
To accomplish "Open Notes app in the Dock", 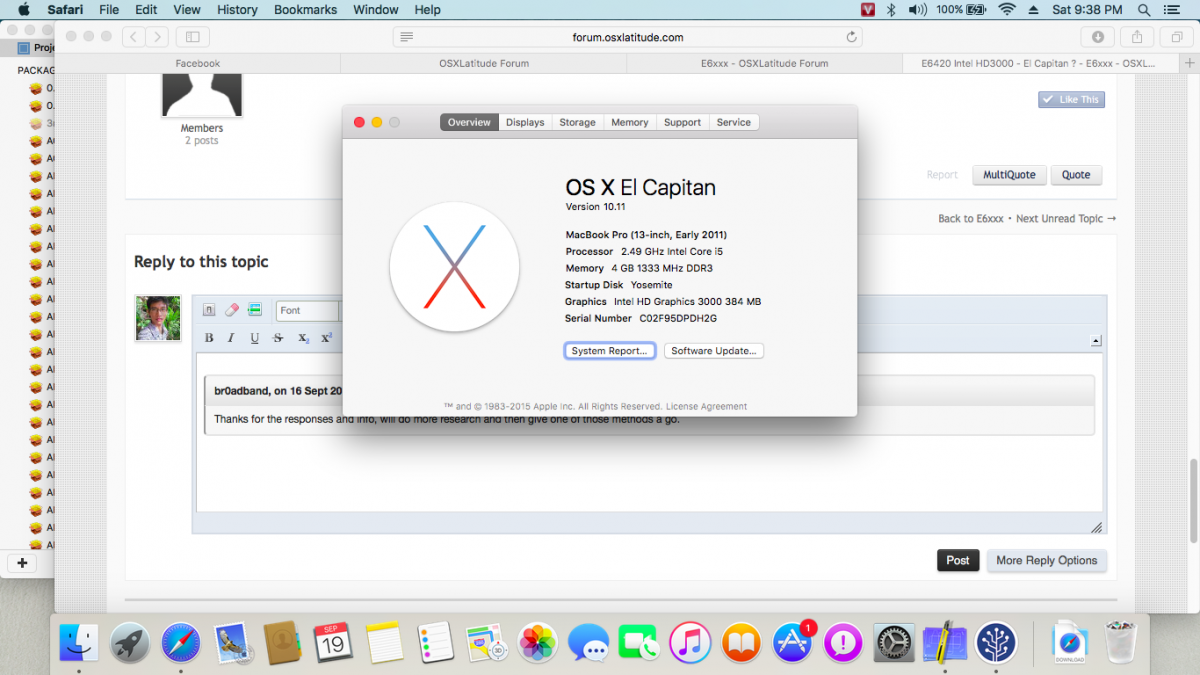I will 384,641.
